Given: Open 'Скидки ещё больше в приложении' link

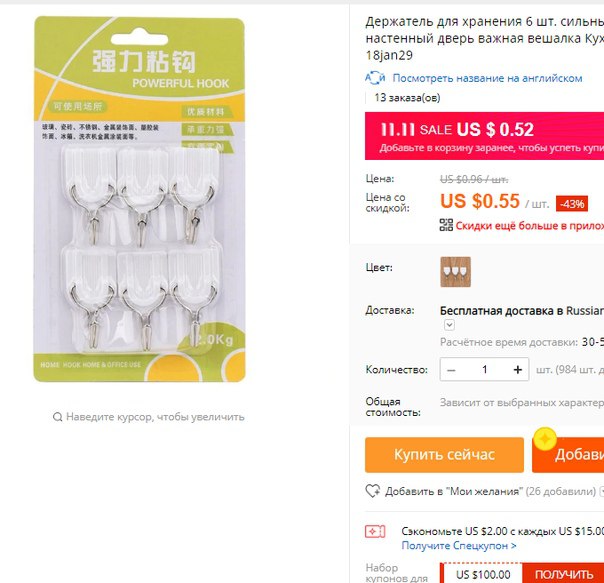Looking at the screenshot, I should coord(530,225).
